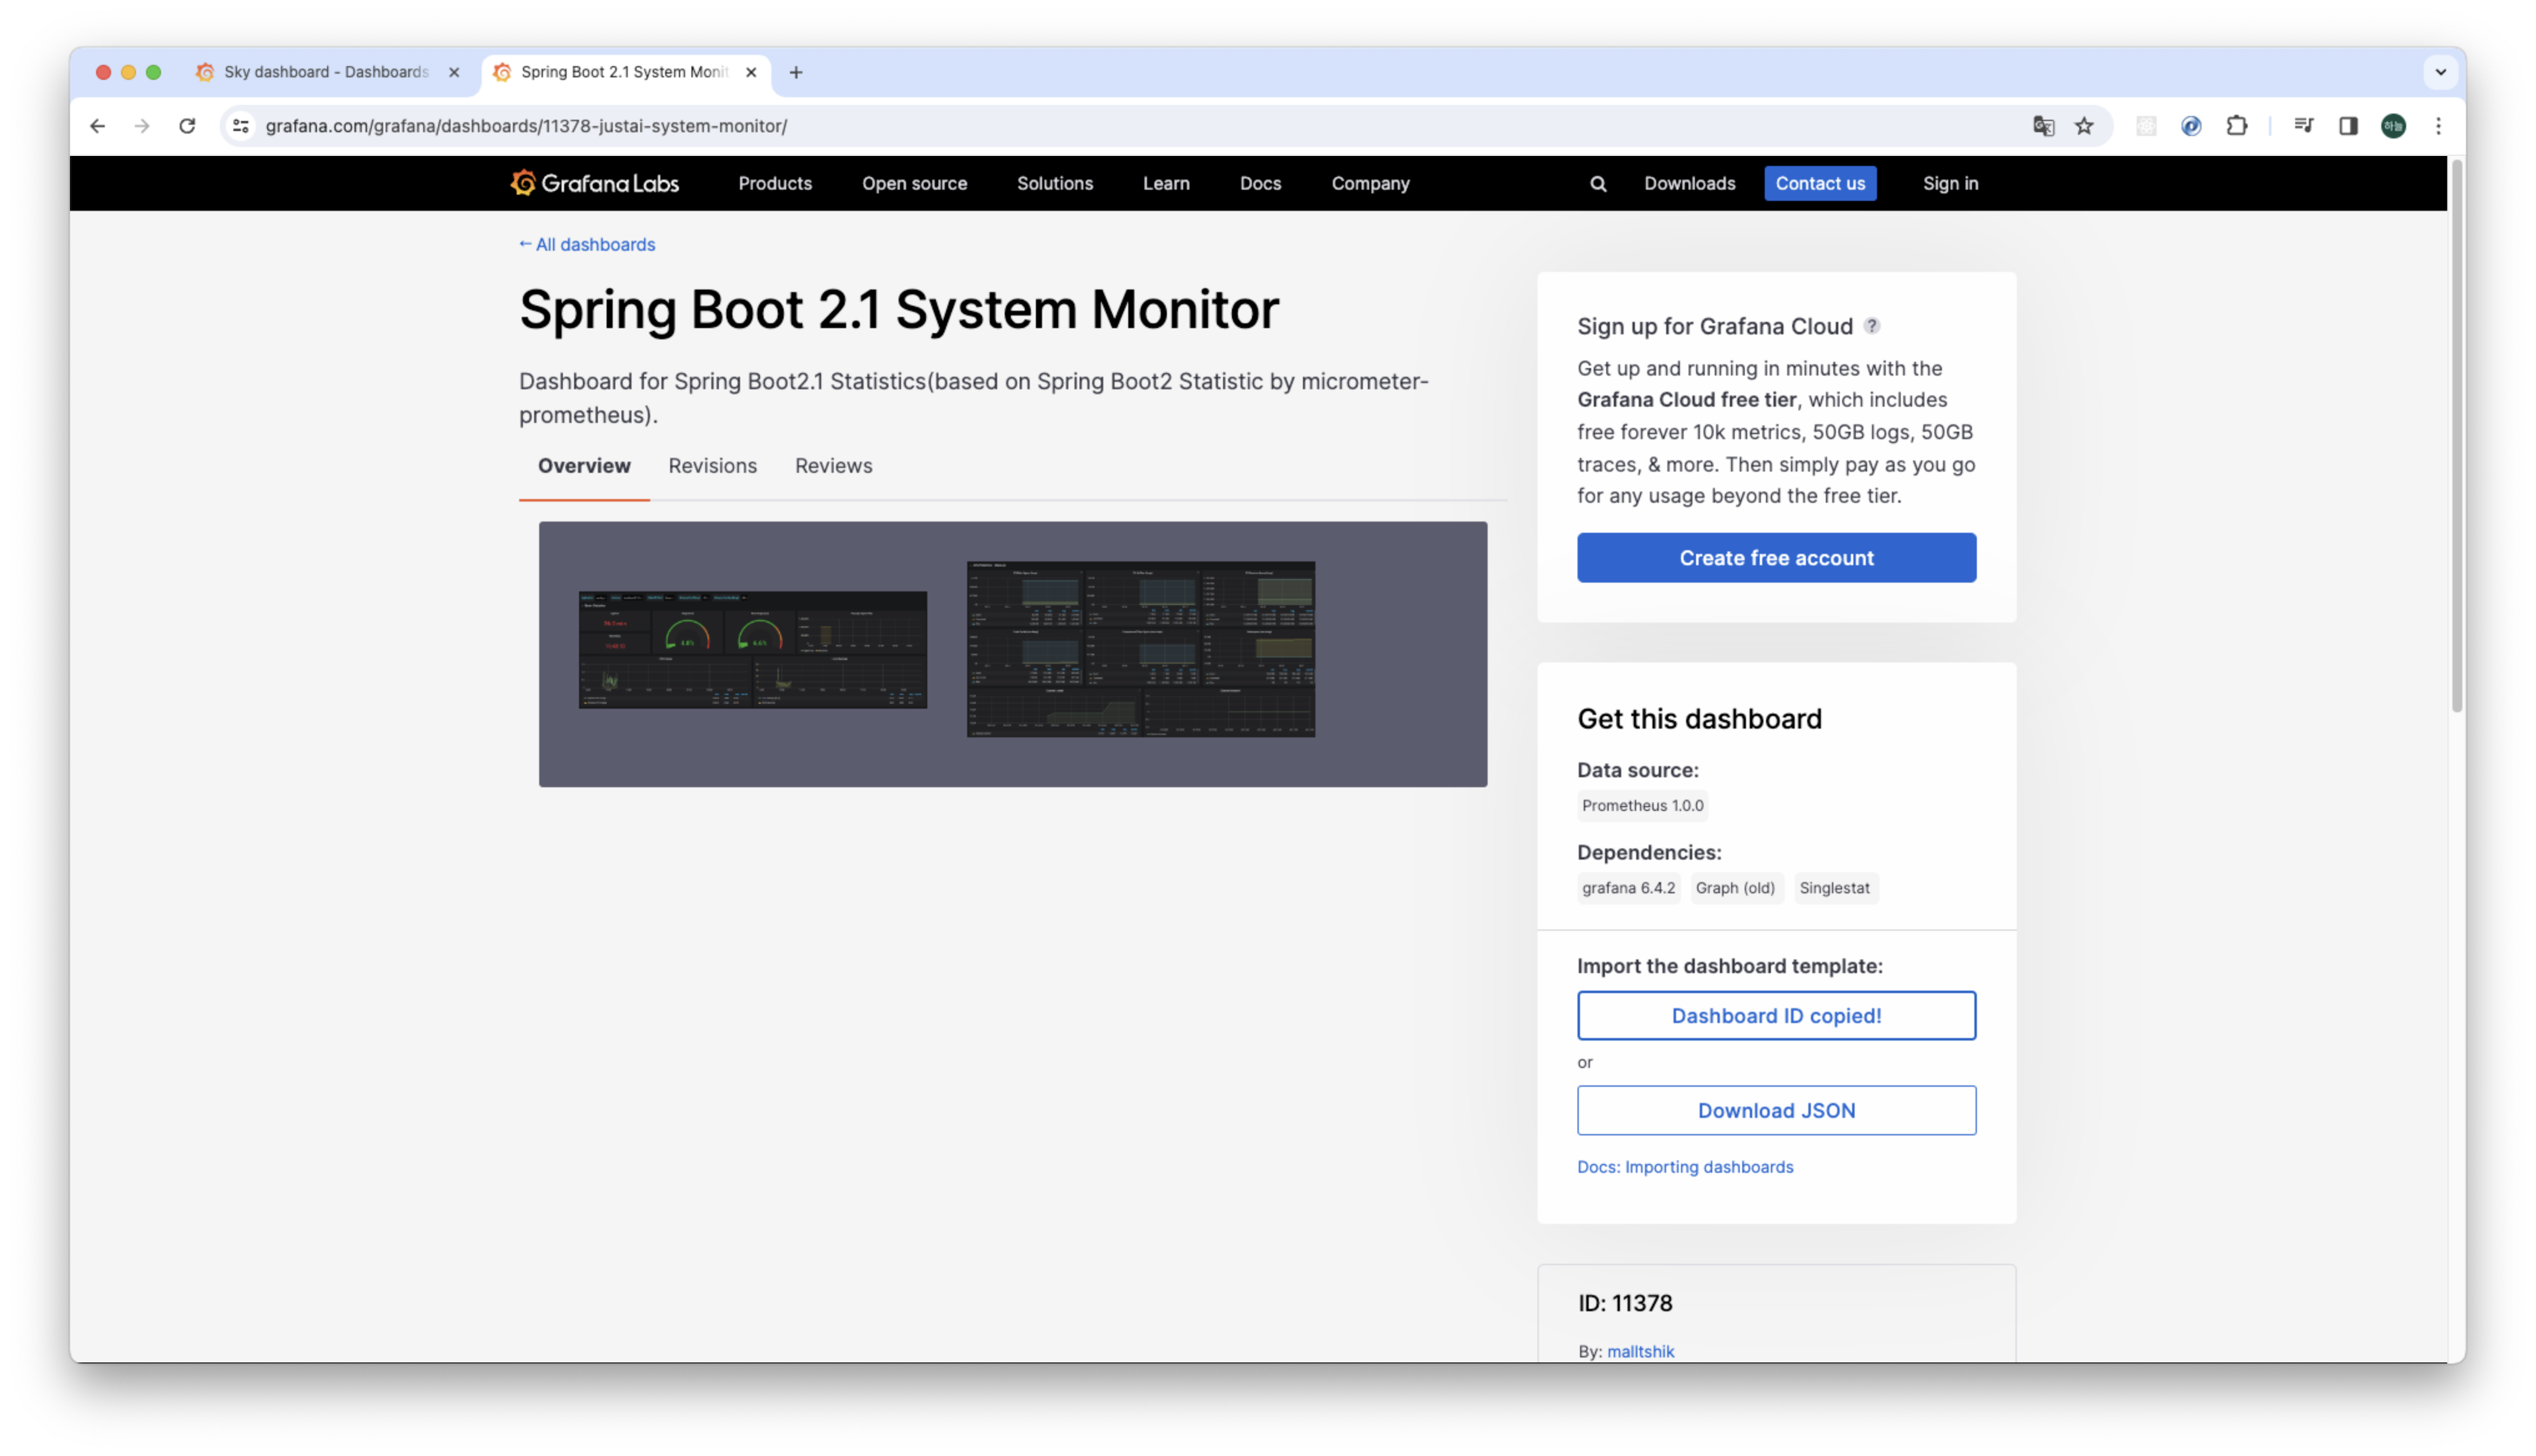
Task: Go to Downloads in the header
Action: click(1689, 184)
